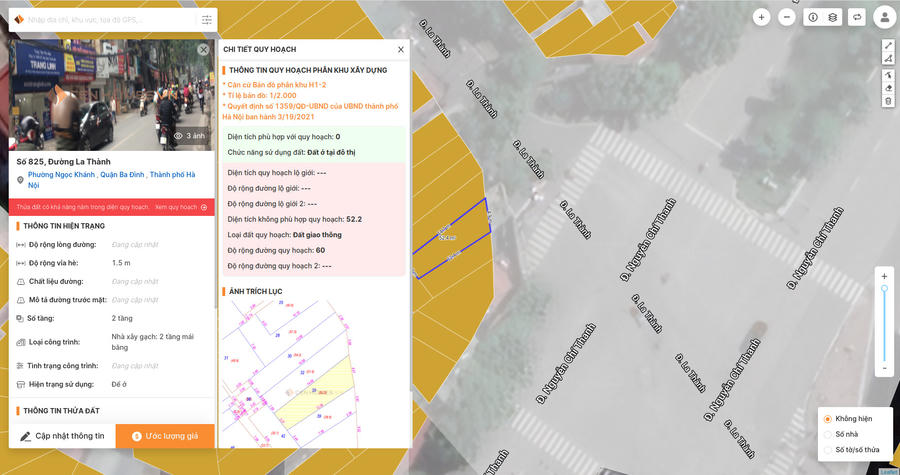Click "Xem quy hoạch" in red banner

pyautogui.click(x=177, y=207)
